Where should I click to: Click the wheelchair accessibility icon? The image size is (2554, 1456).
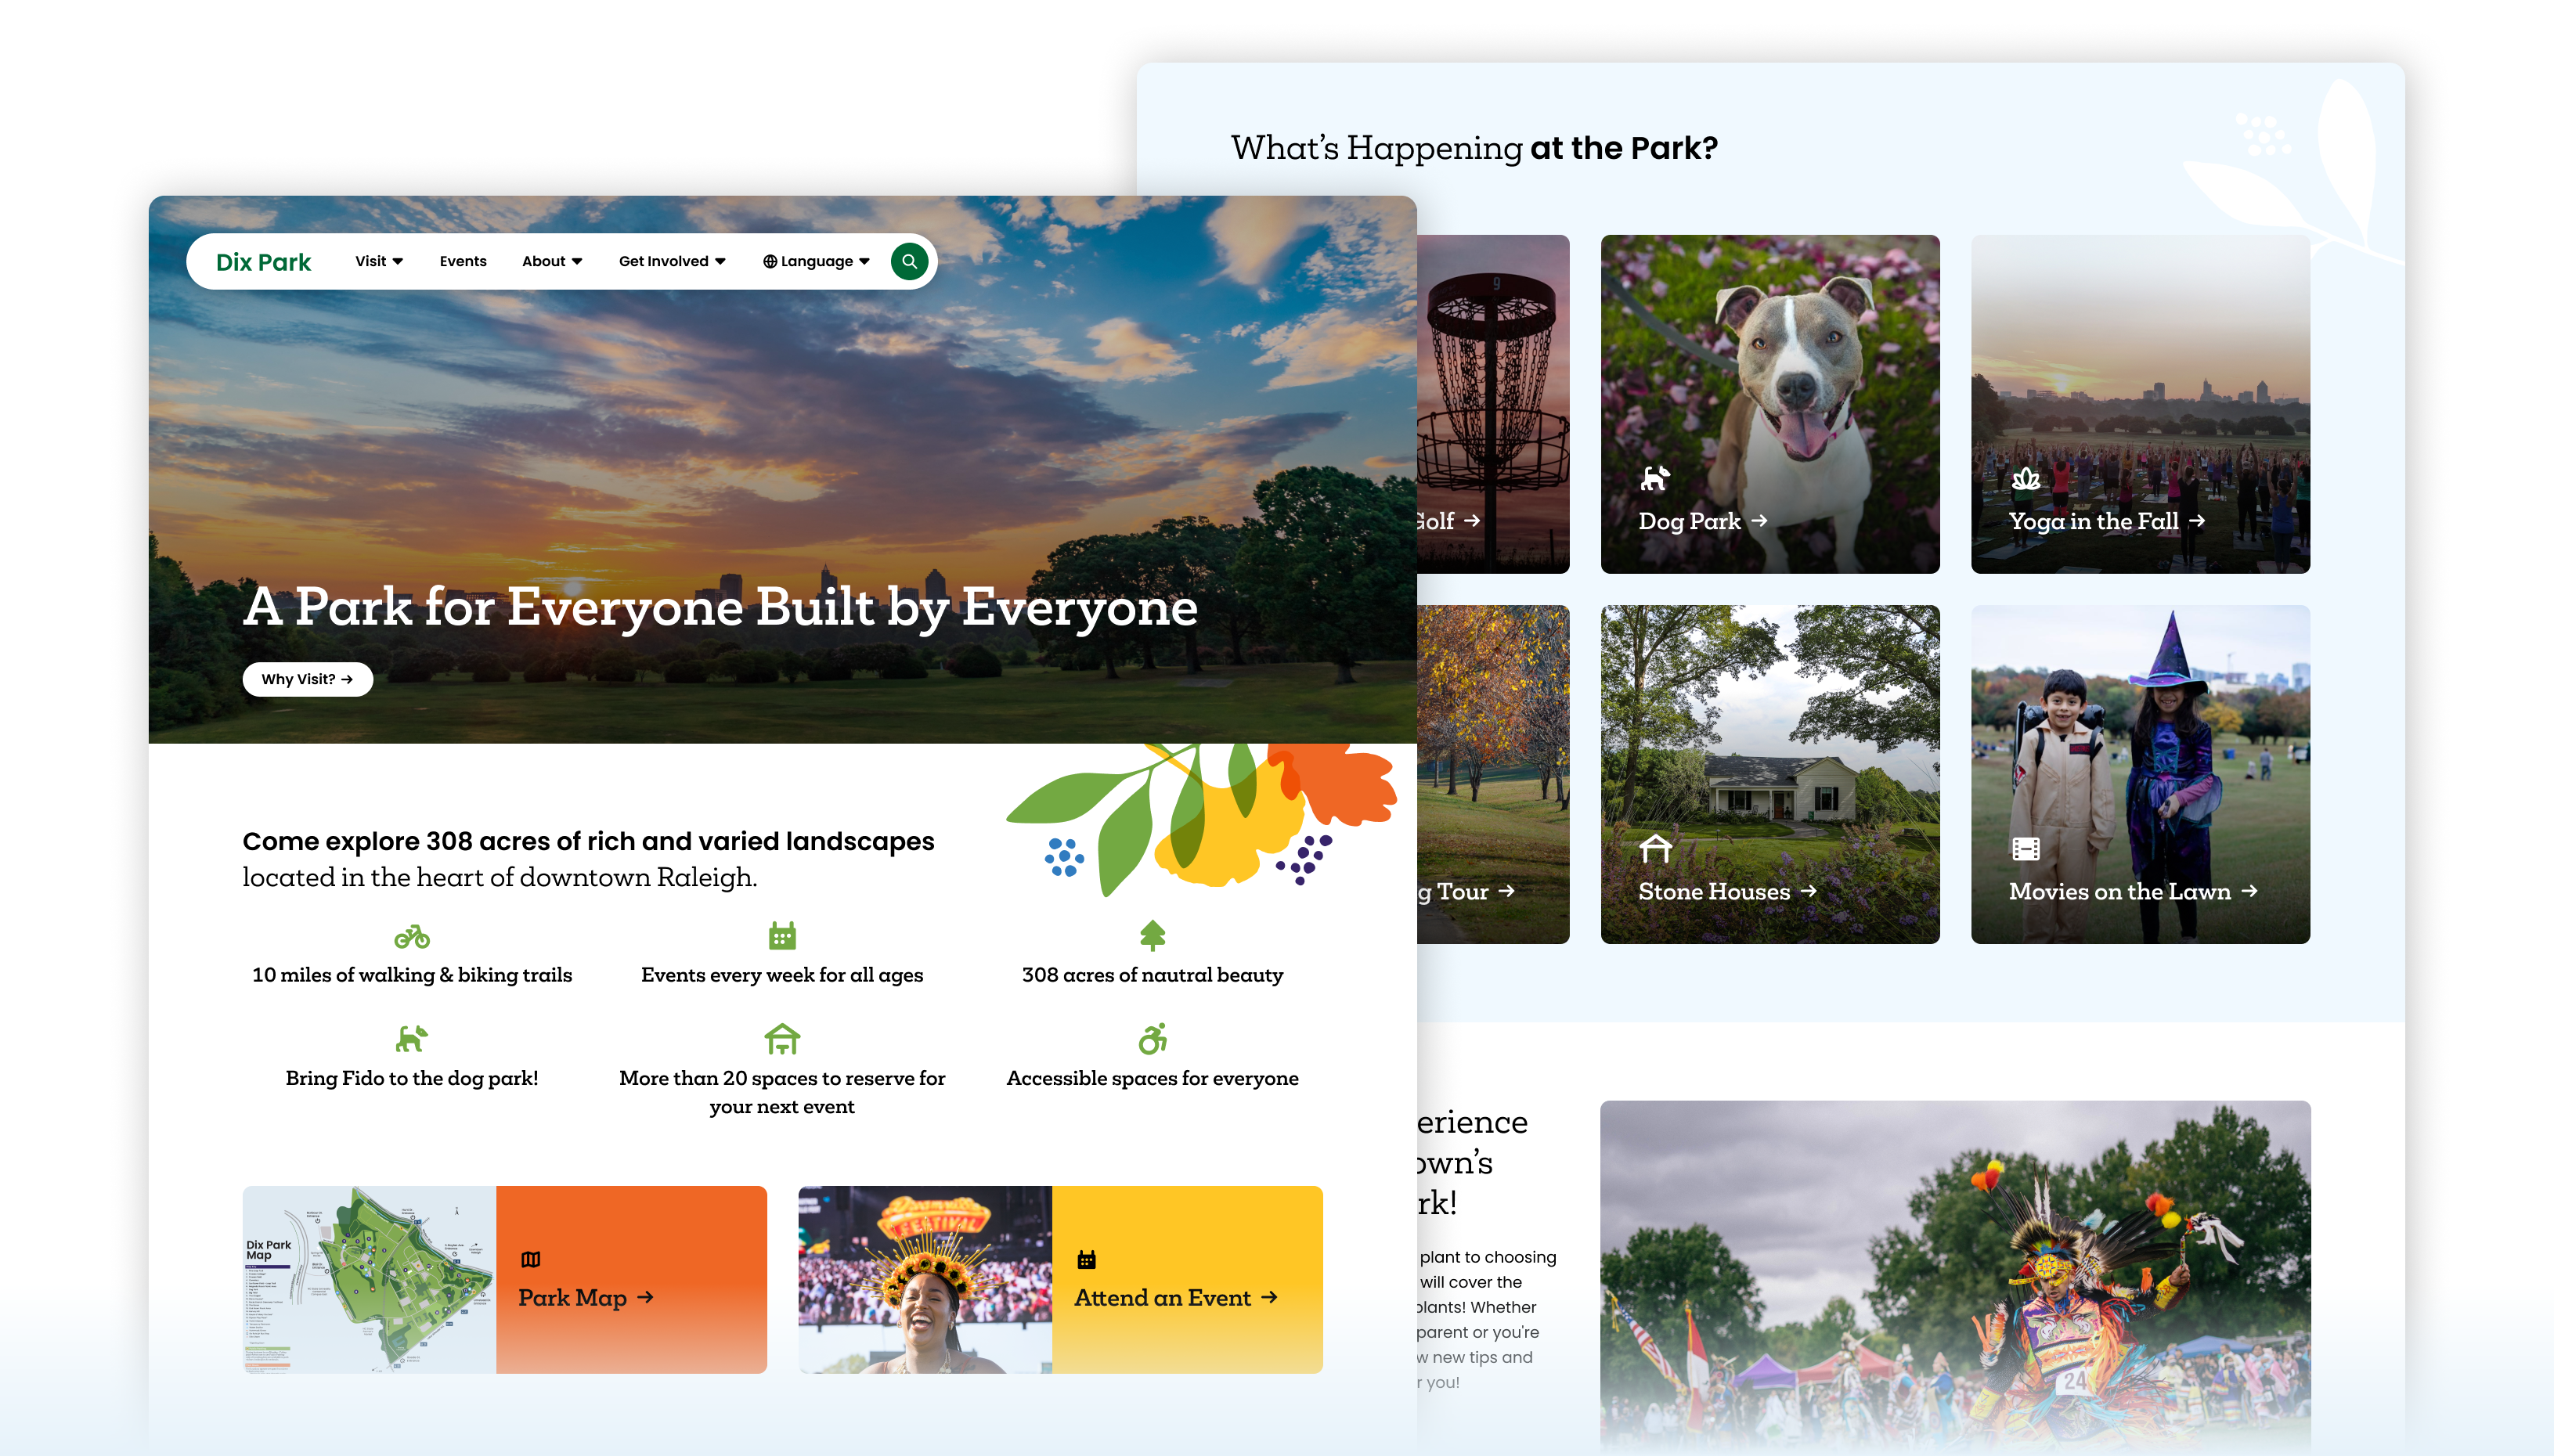click(x=1152, y=1039)
